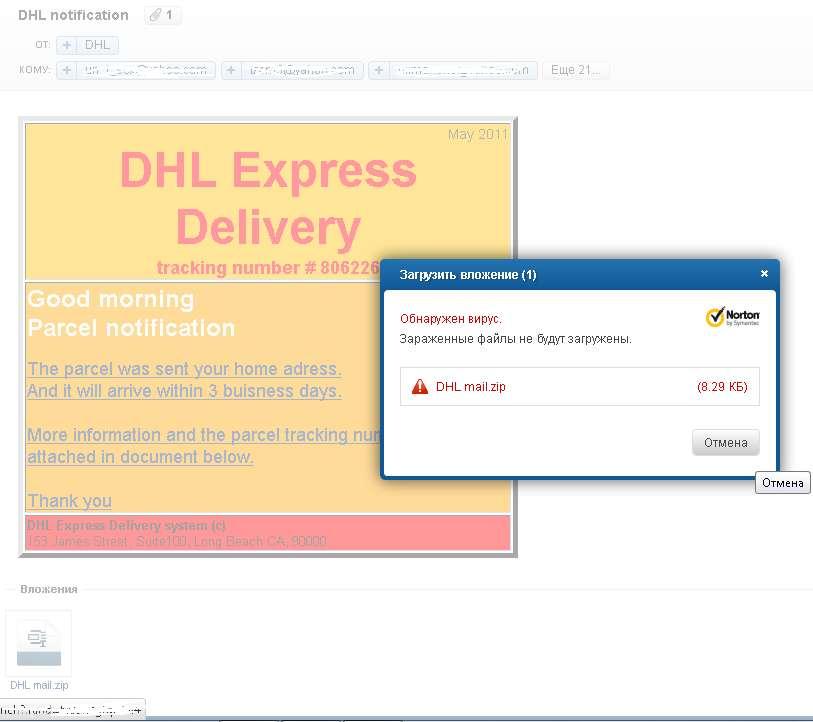Screen dimensions: 813x722
Task: Click the file size (8.29 КБ)
Action: (x=722, y=387)
